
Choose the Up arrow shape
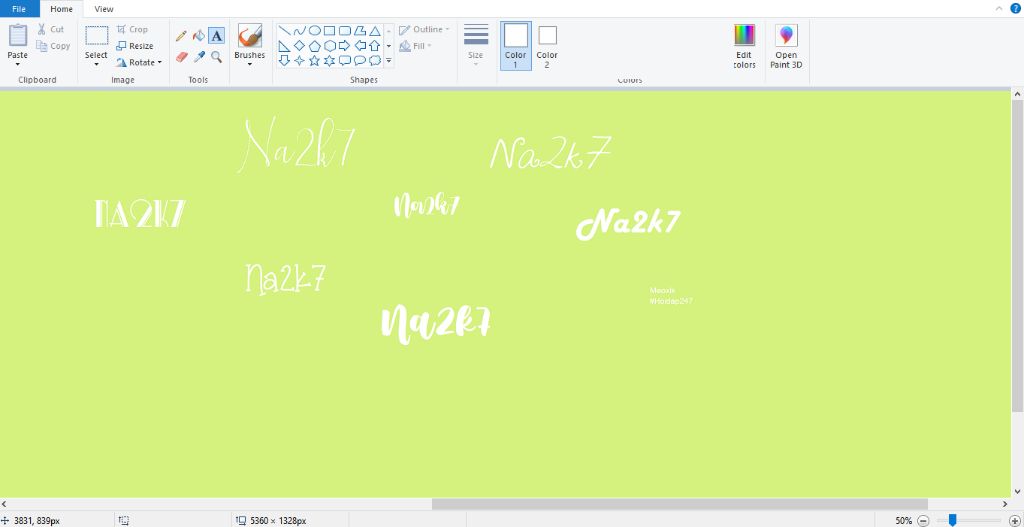click(374, 46)
